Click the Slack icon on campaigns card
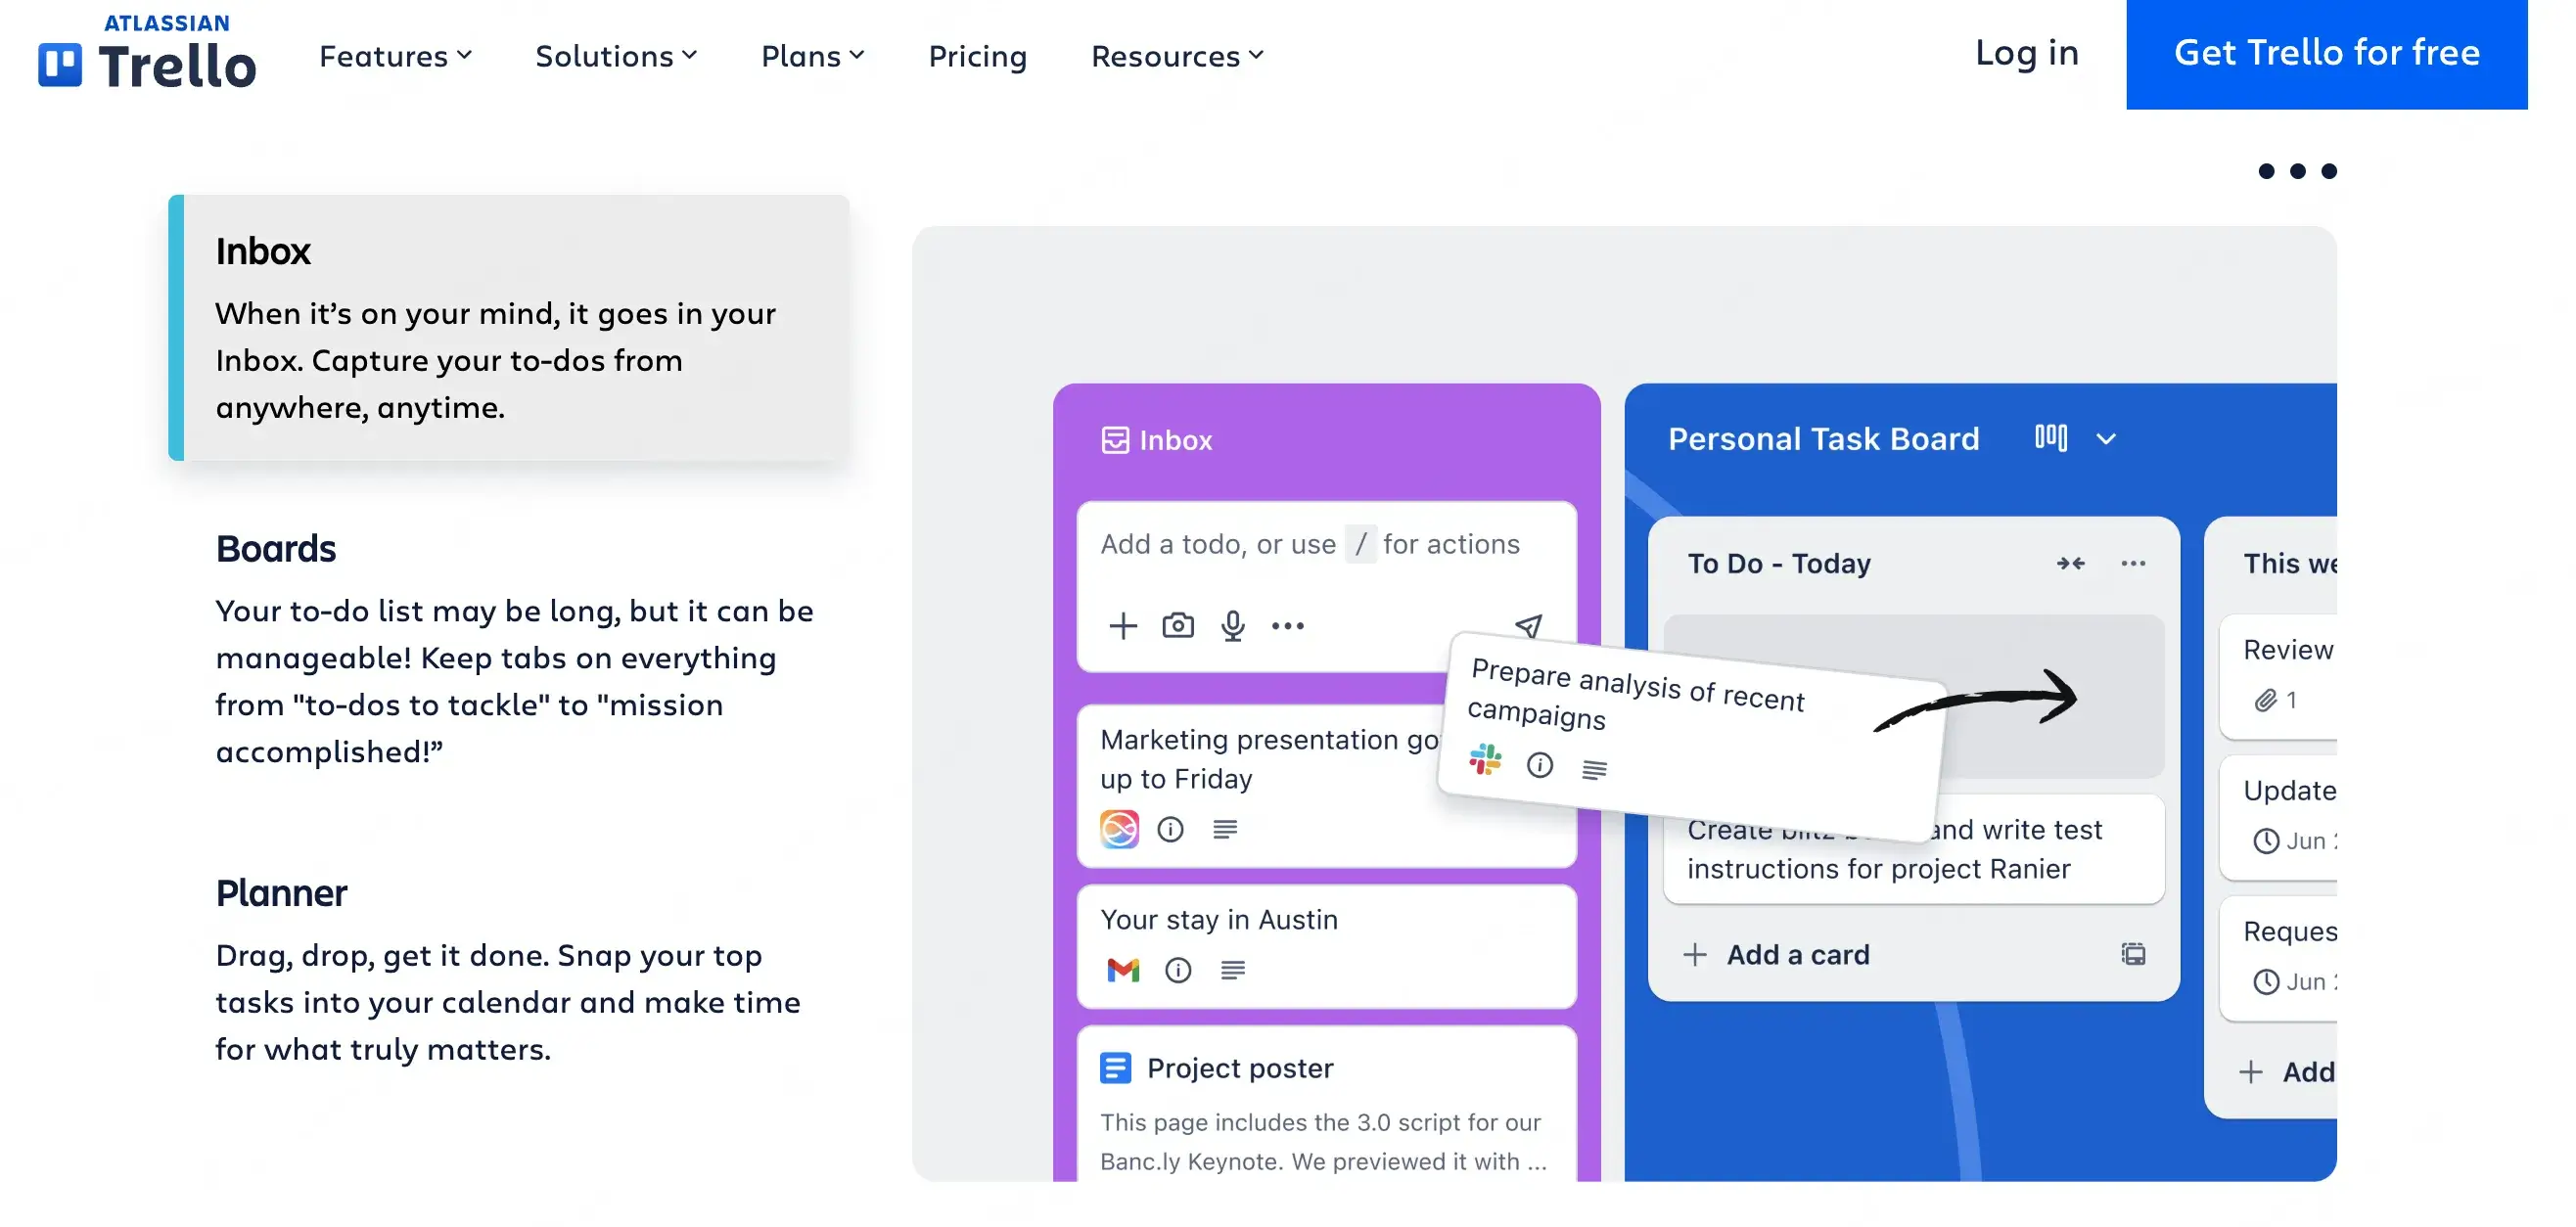The image size is (2576, 1227). (x=1485, y=759)
